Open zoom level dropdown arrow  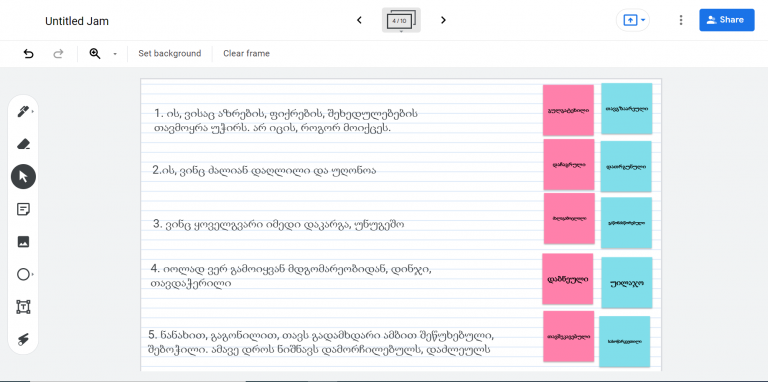click(115, 54)
